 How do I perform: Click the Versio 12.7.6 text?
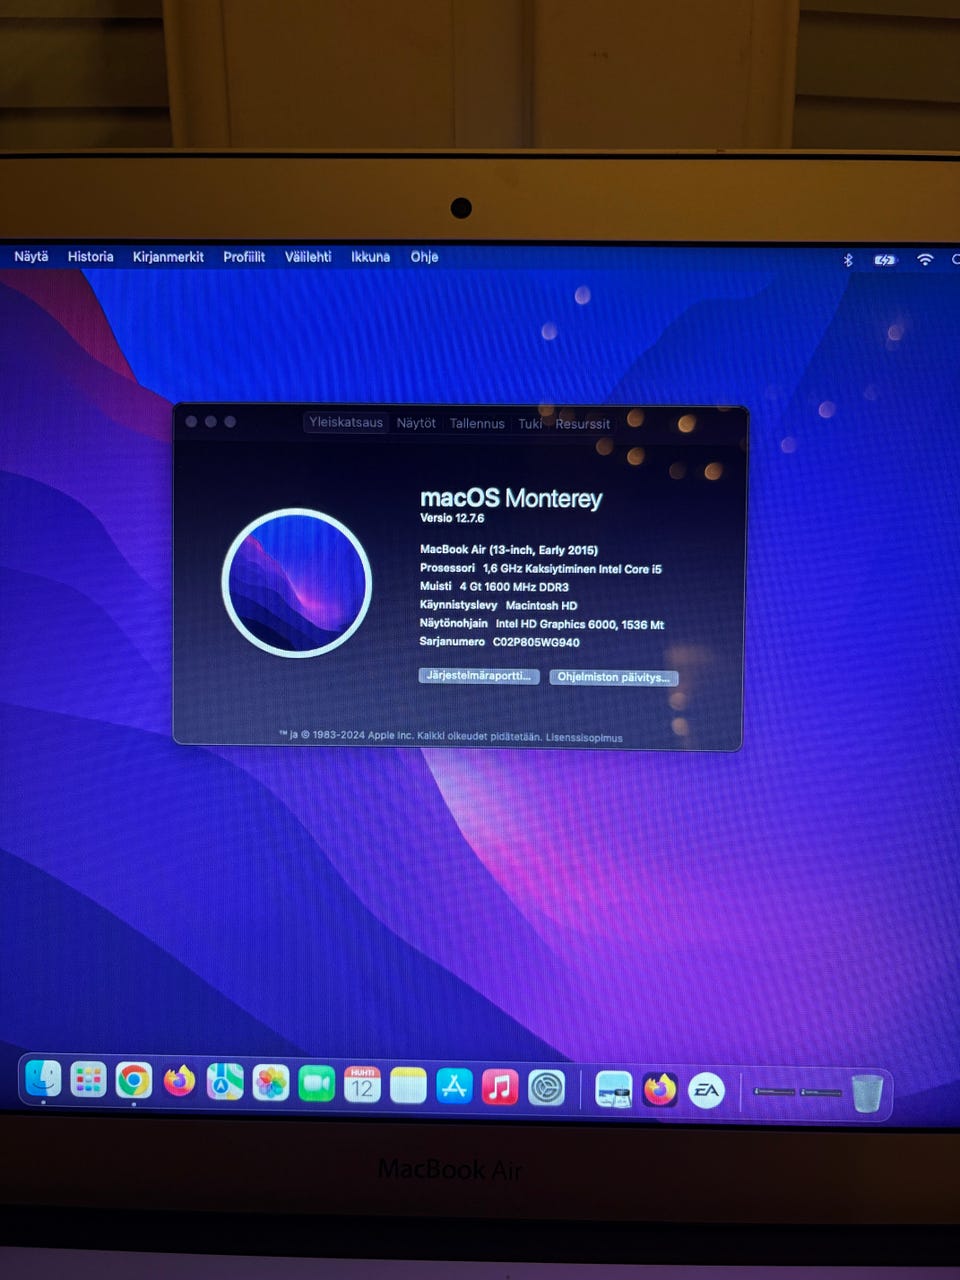click(x=452, y=518)
